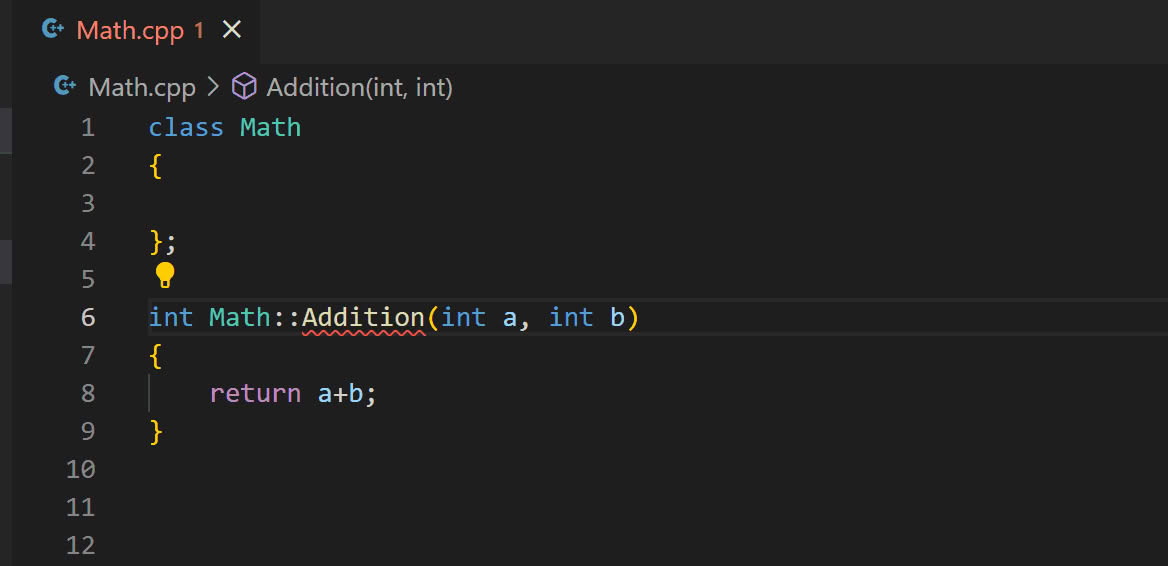Select the Math.cpp tab title

pos(130,30)
